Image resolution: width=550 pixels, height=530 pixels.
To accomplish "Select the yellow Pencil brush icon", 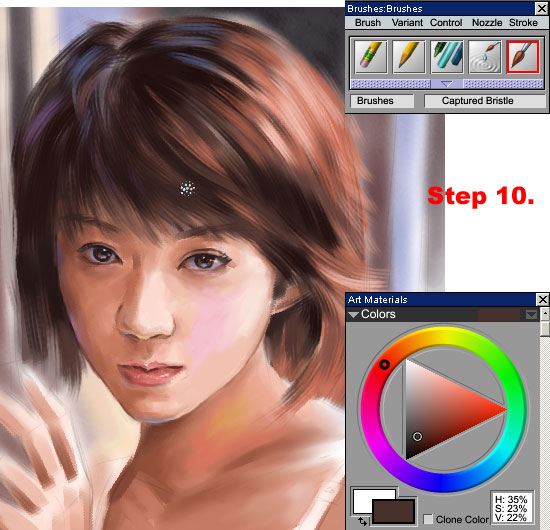I will (x=409, y=57).
